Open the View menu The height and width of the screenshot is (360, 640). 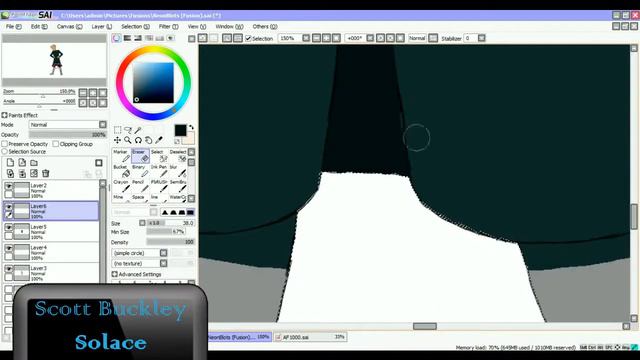click(x=197, y=27)
